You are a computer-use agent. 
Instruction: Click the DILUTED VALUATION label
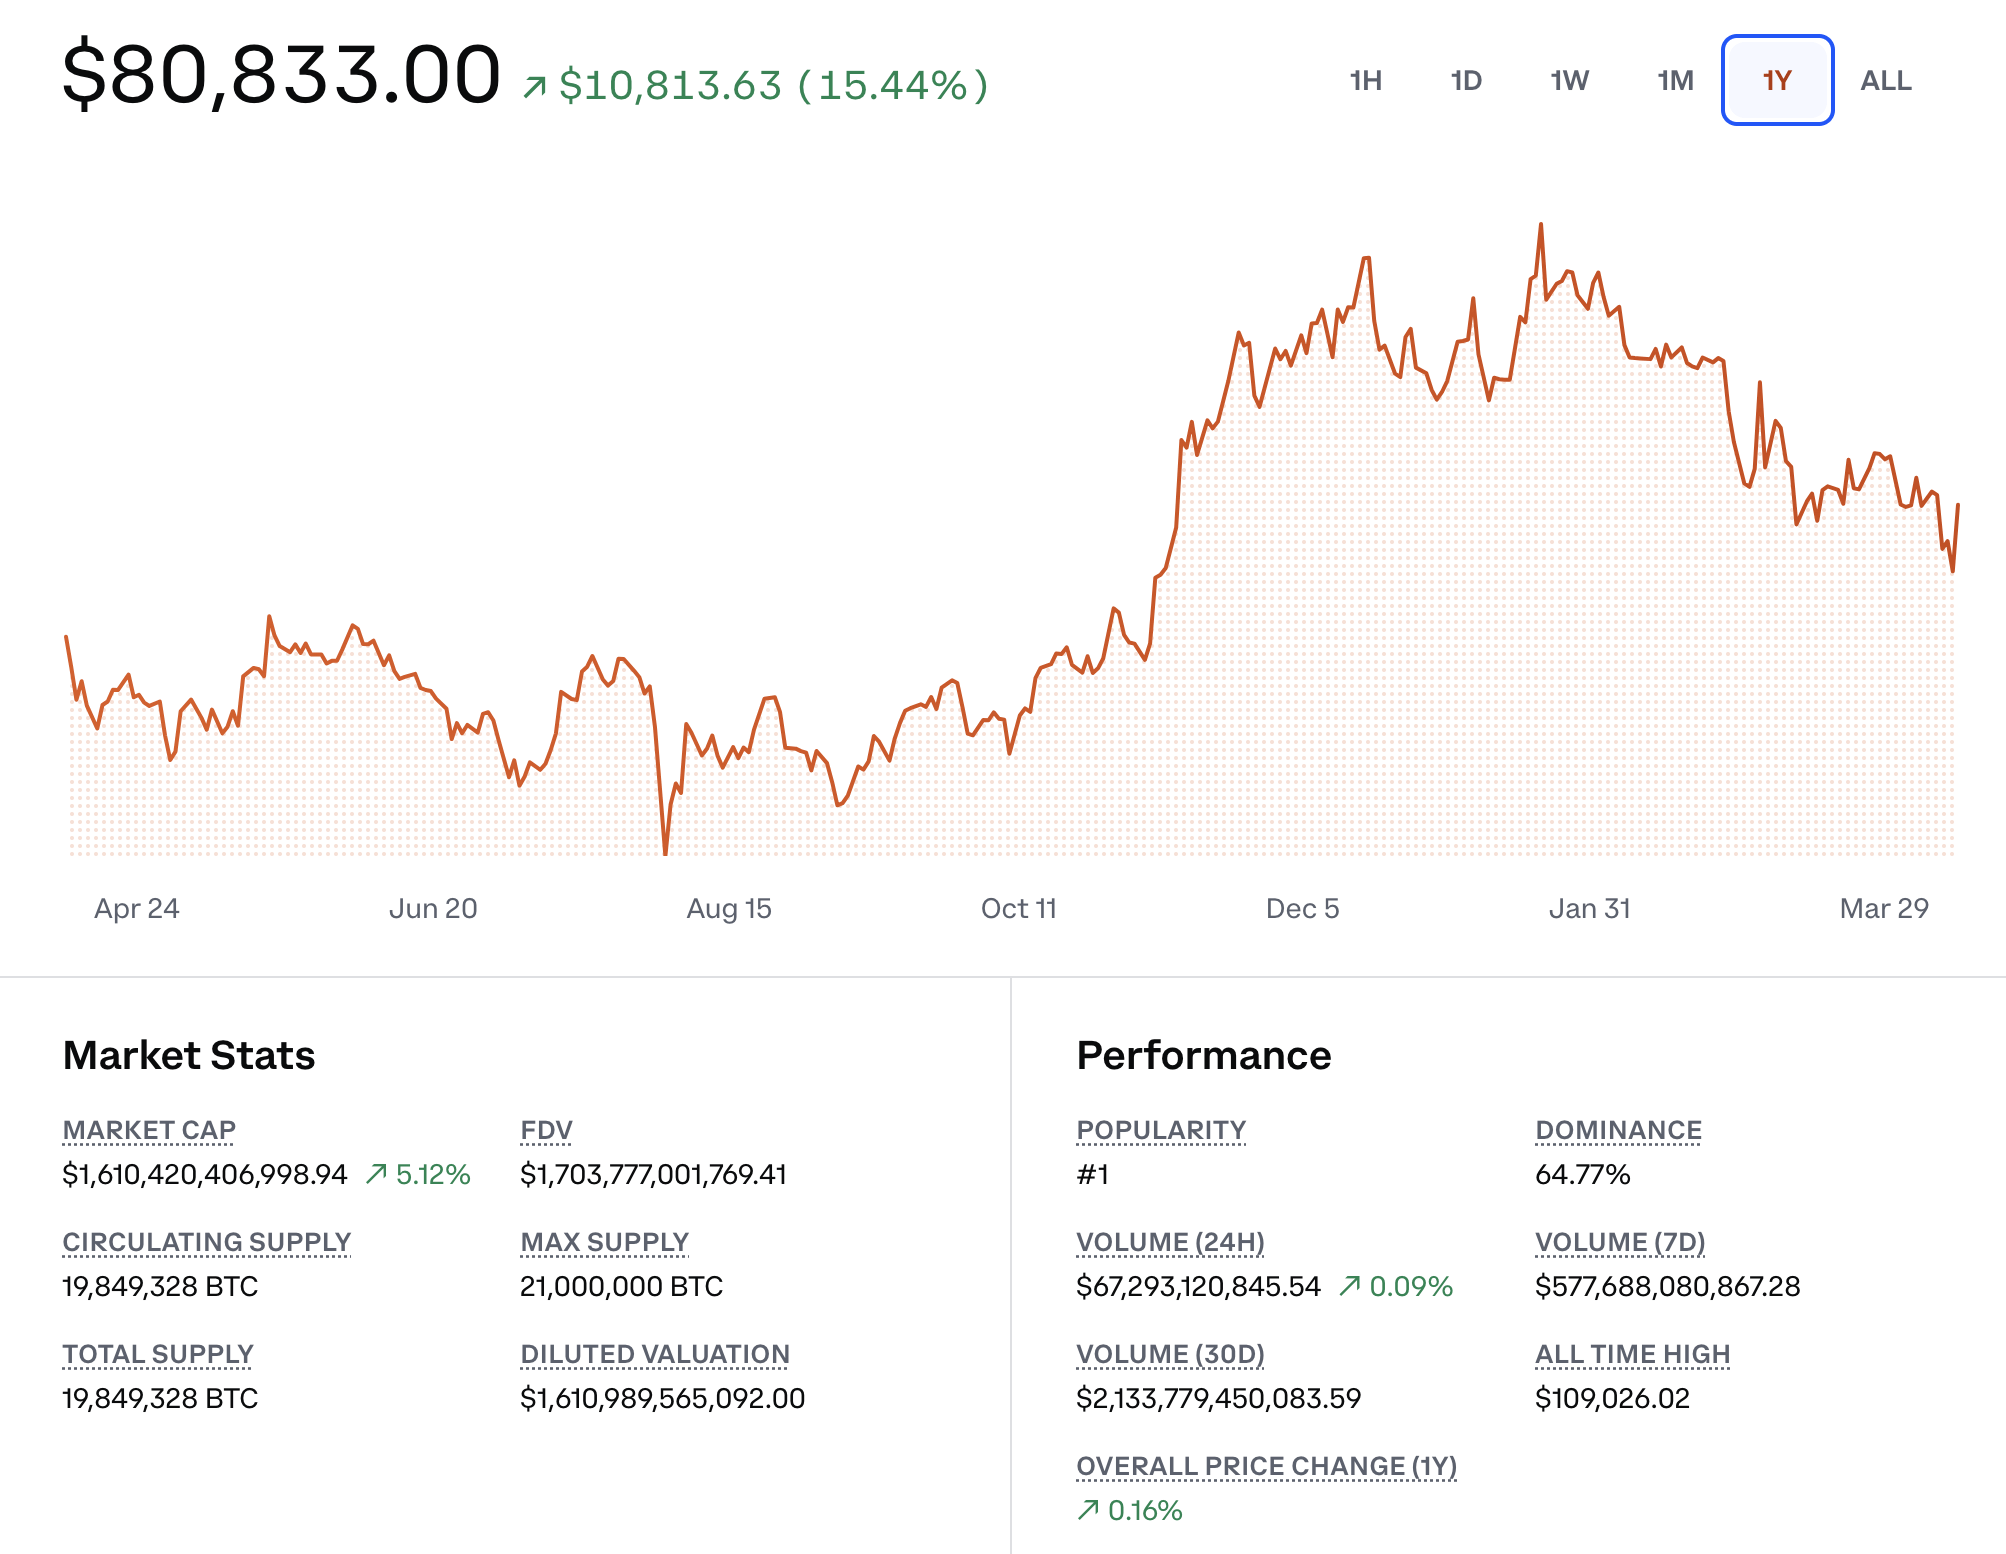[x=654, y=1353]
